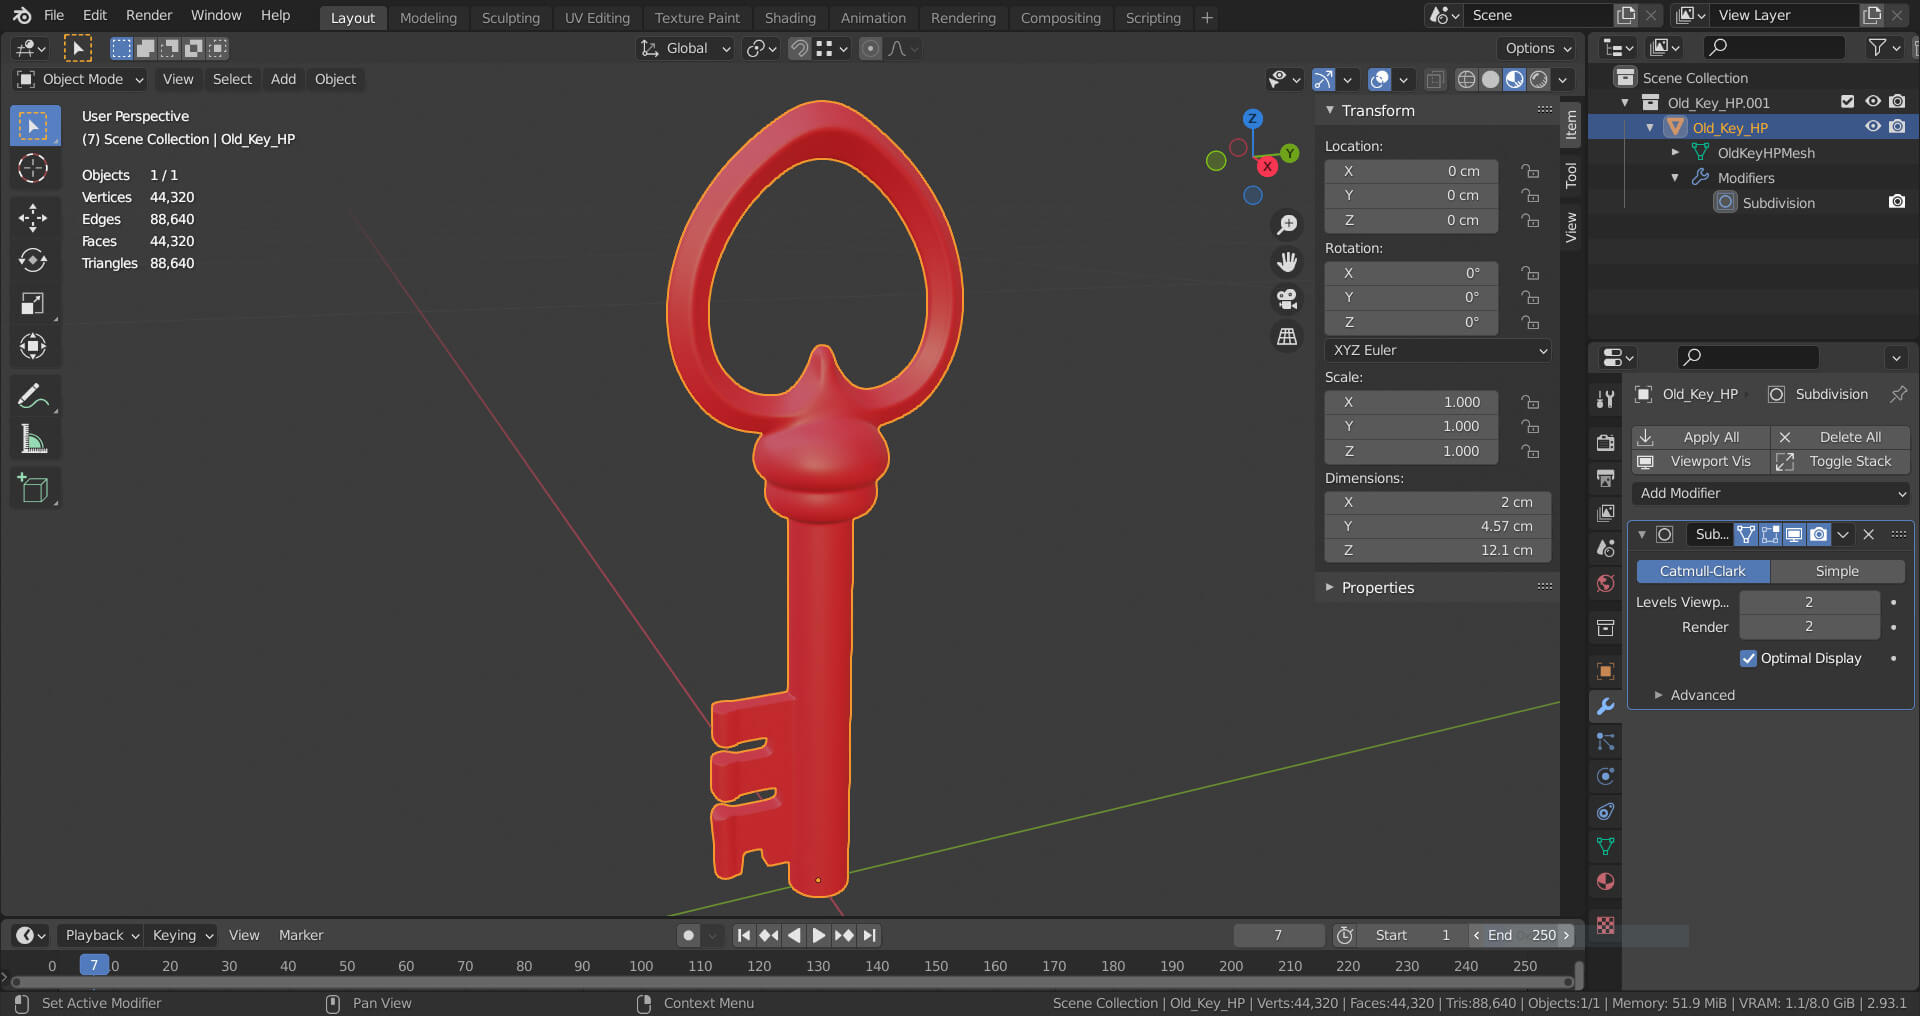
Task: Open the Particles properties tab
Action: 1605,741
